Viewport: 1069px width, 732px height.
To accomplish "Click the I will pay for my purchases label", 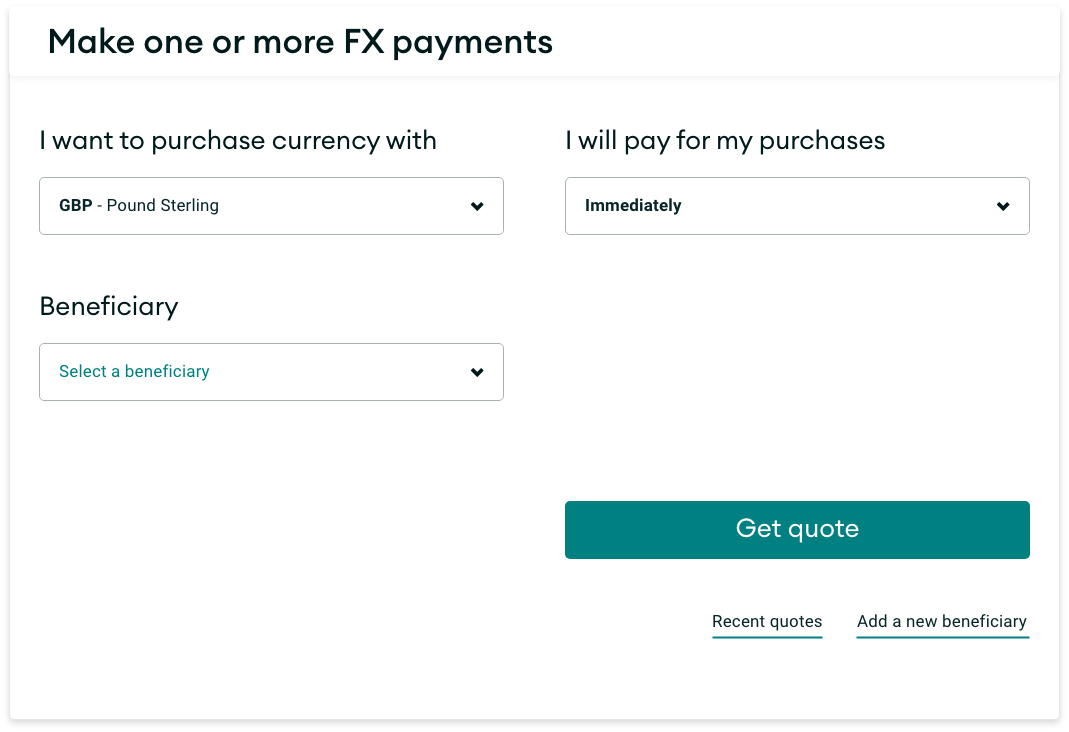I will point(725,141).
